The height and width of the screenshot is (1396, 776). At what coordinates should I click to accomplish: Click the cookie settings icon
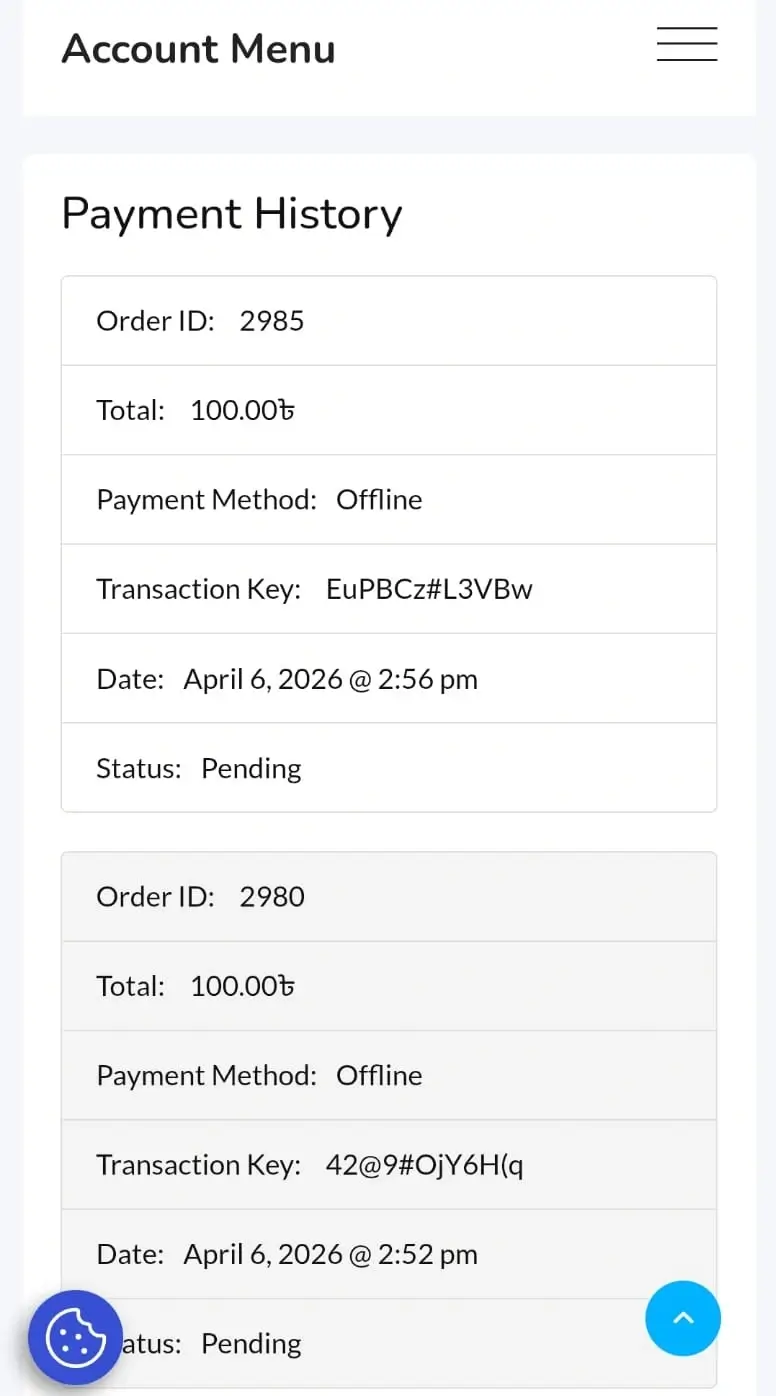75,1338
